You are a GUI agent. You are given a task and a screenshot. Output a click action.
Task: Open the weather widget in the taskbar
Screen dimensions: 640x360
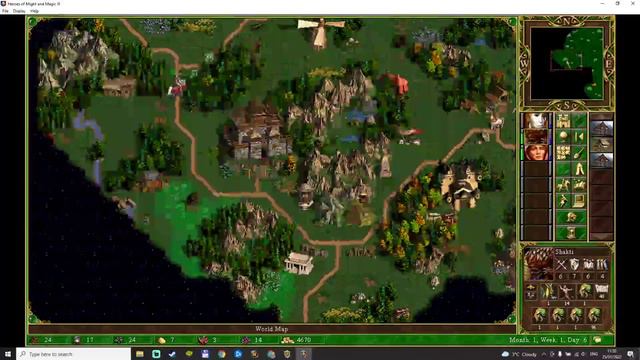(x=520, y=354)
